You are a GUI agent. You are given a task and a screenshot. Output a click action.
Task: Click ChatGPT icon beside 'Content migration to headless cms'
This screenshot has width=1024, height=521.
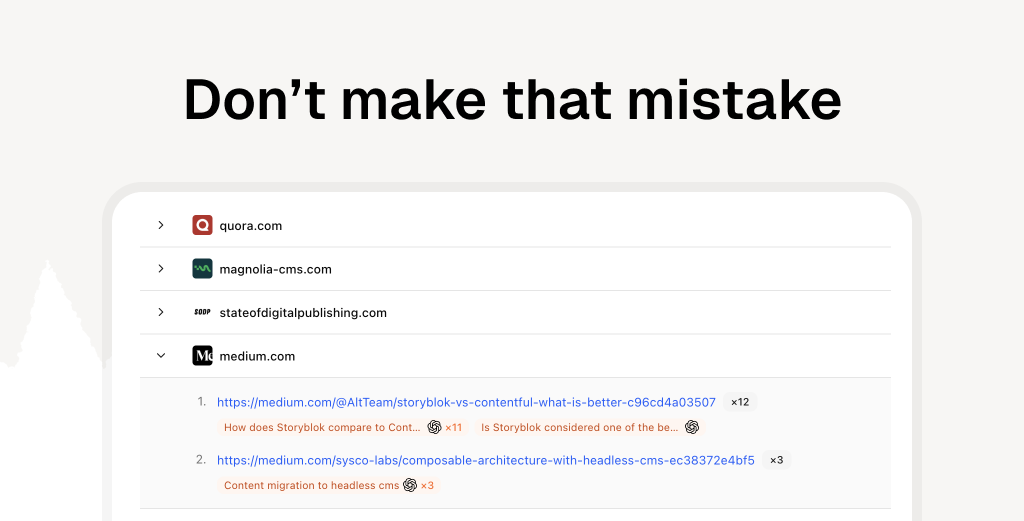410,485
